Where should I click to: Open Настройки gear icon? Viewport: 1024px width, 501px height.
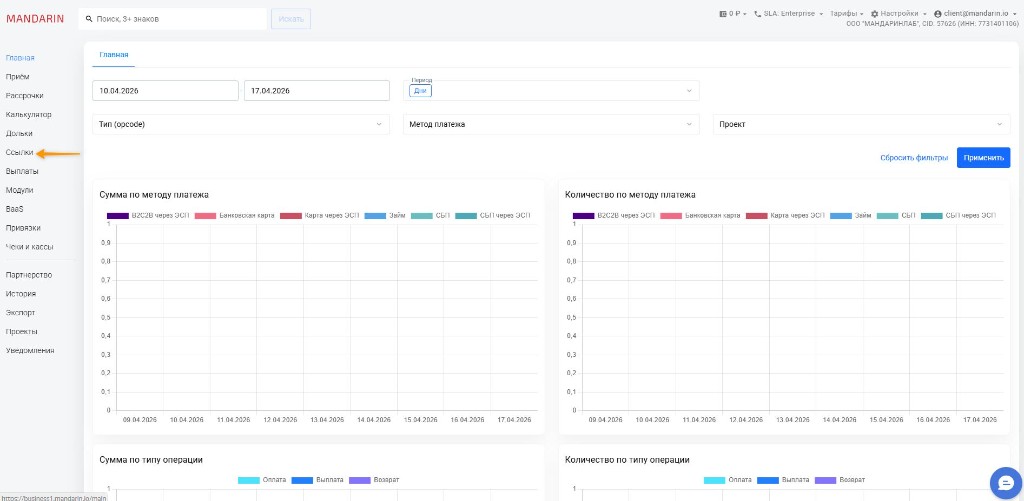(874, 14)
